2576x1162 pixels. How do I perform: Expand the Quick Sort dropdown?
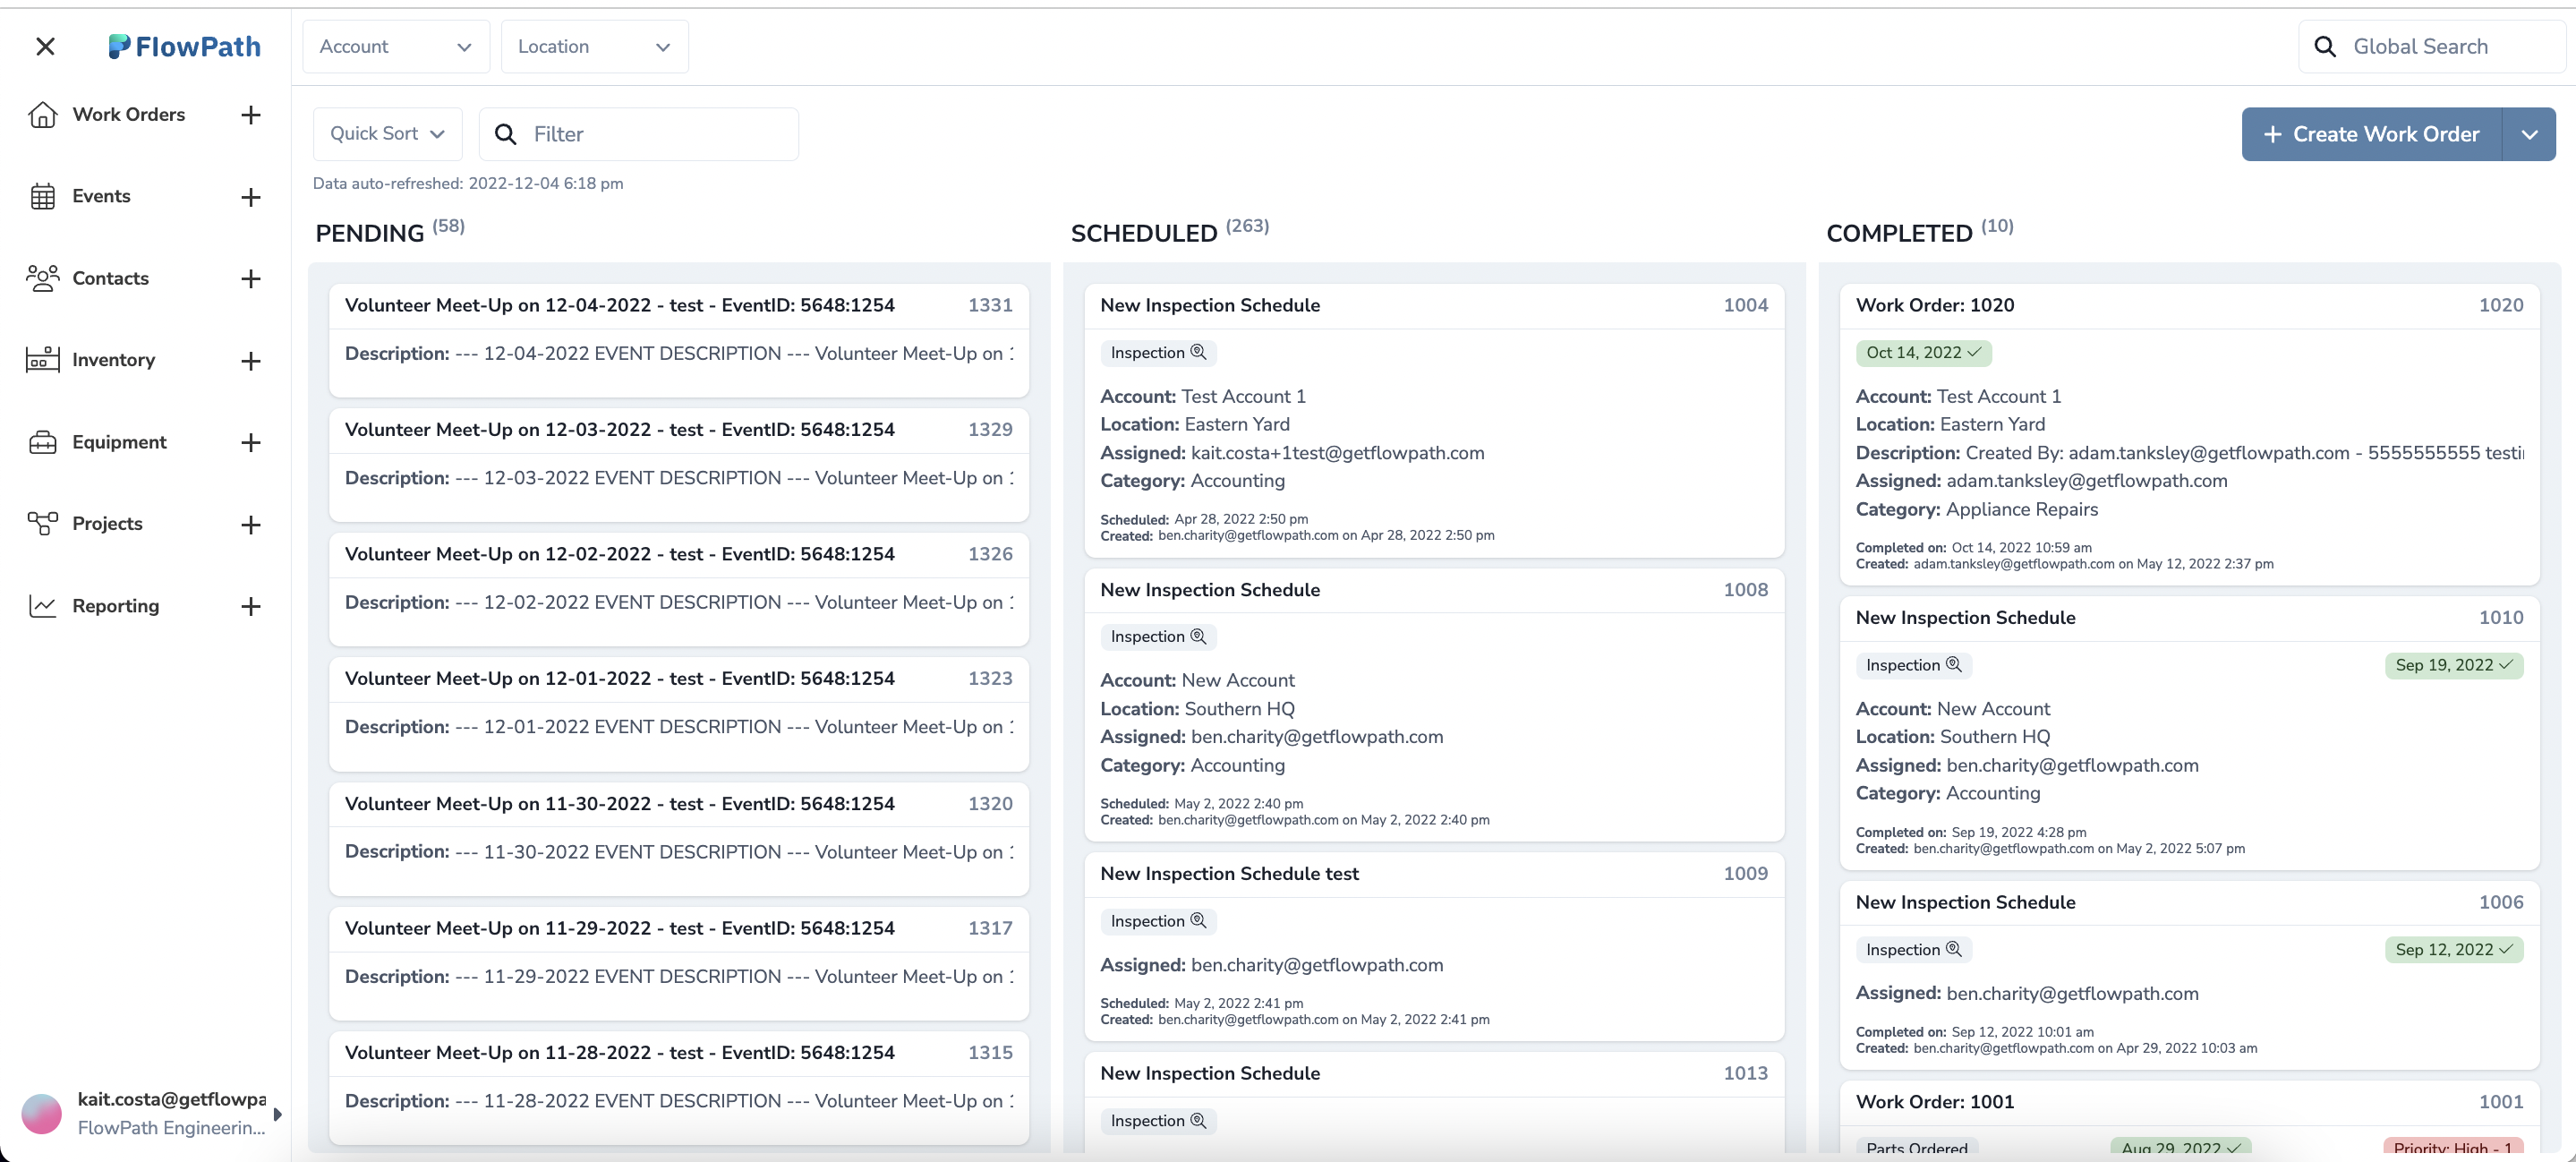(x=386, y=133)
